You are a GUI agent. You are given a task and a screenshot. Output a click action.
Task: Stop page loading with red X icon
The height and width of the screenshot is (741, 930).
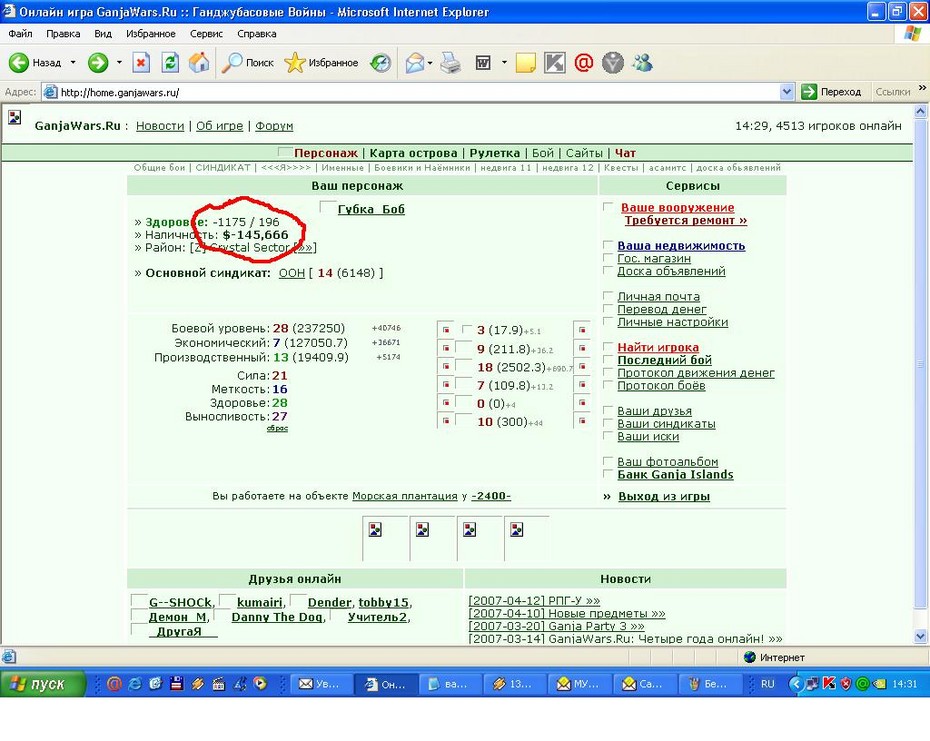coord(141,62)
